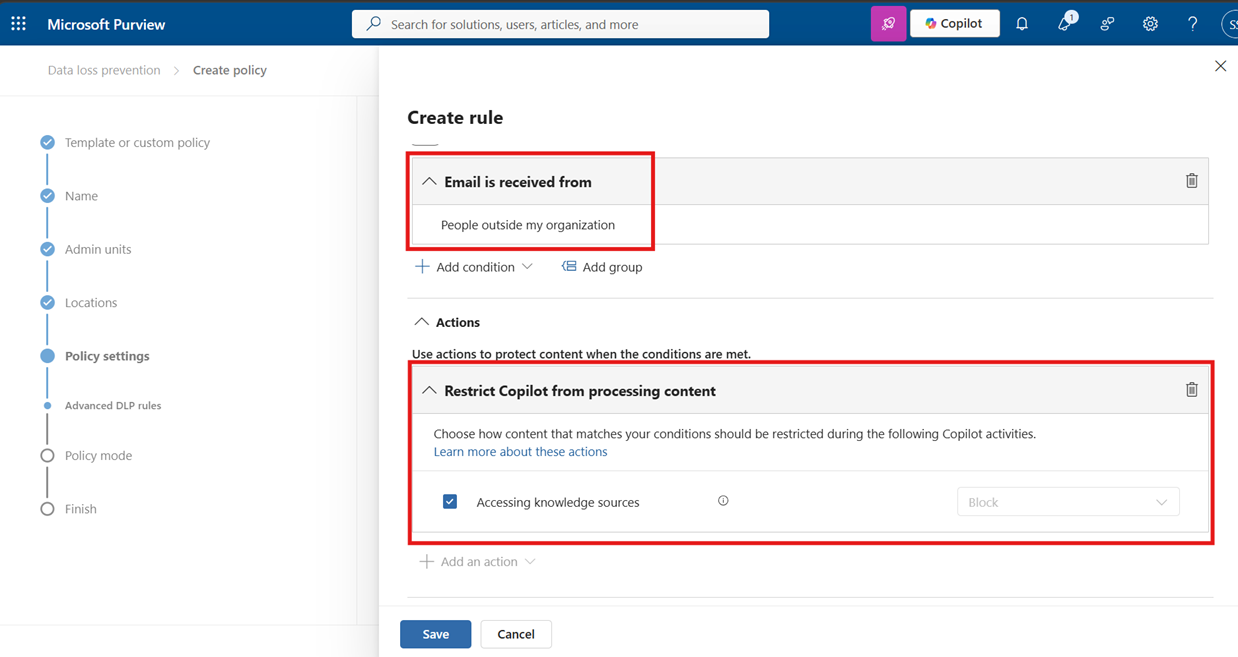Click the magnifier icon in search box

coord(374,24)
